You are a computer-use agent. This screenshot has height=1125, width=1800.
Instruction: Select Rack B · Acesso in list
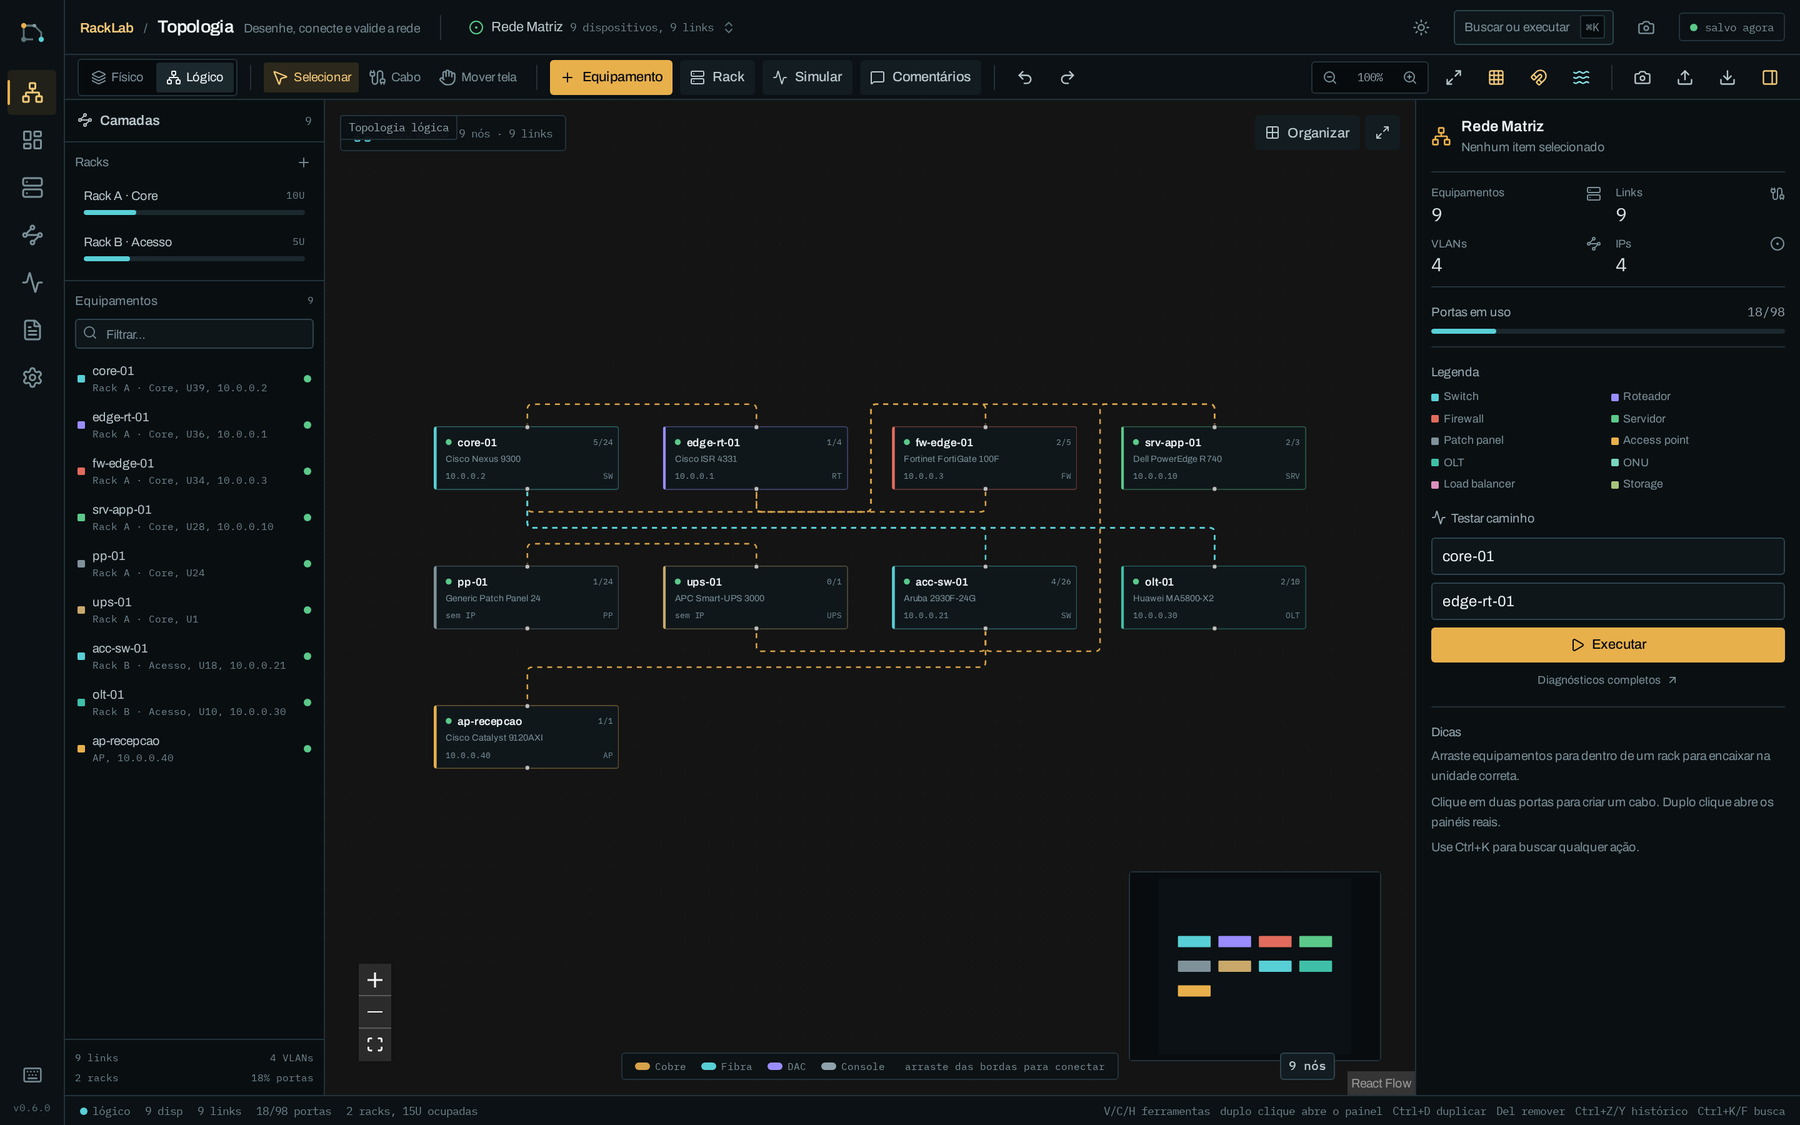194,249
